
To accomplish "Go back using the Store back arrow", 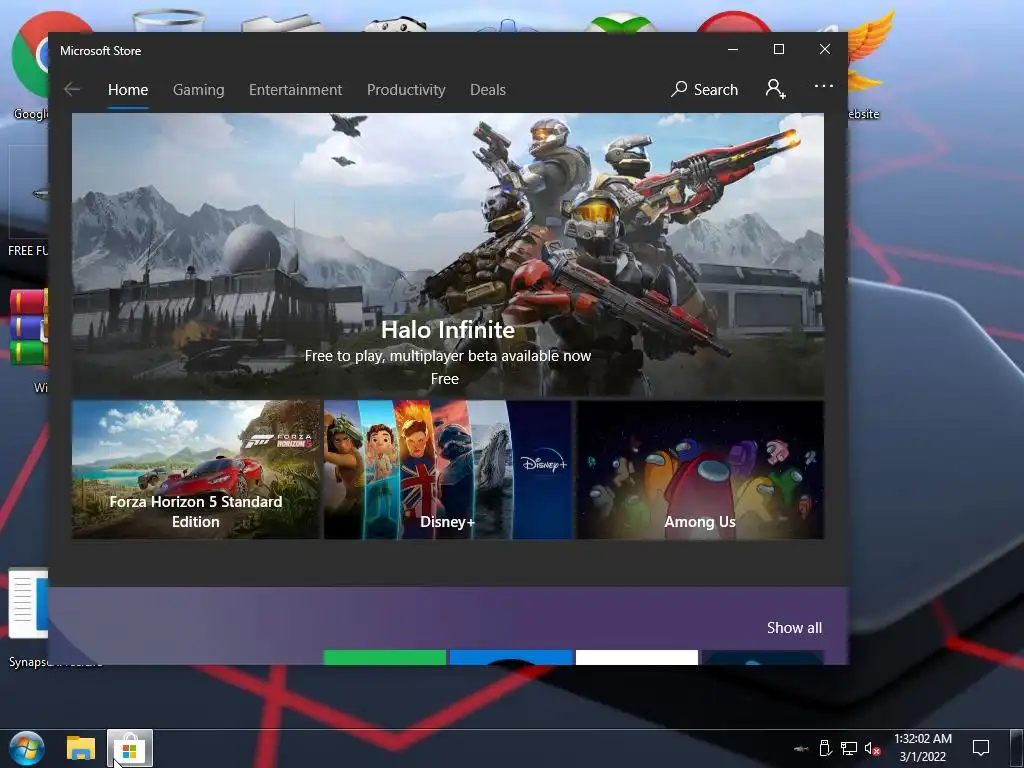I will click(x=72, y=89).
